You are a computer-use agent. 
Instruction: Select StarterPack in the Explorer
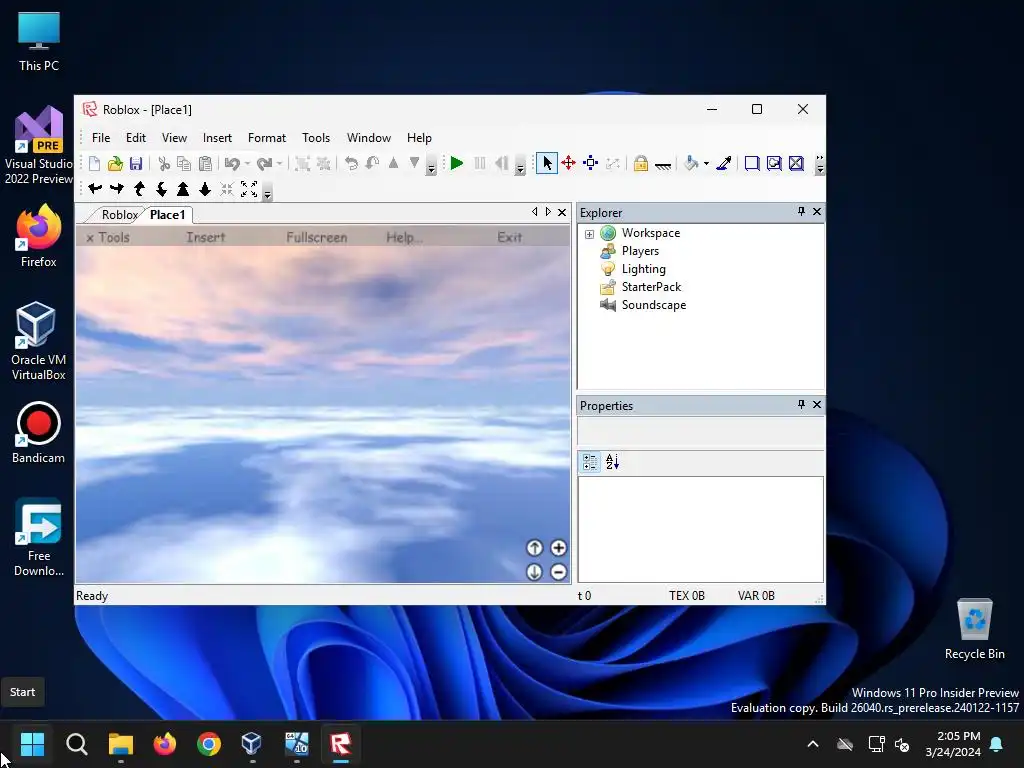coord(651,287)
